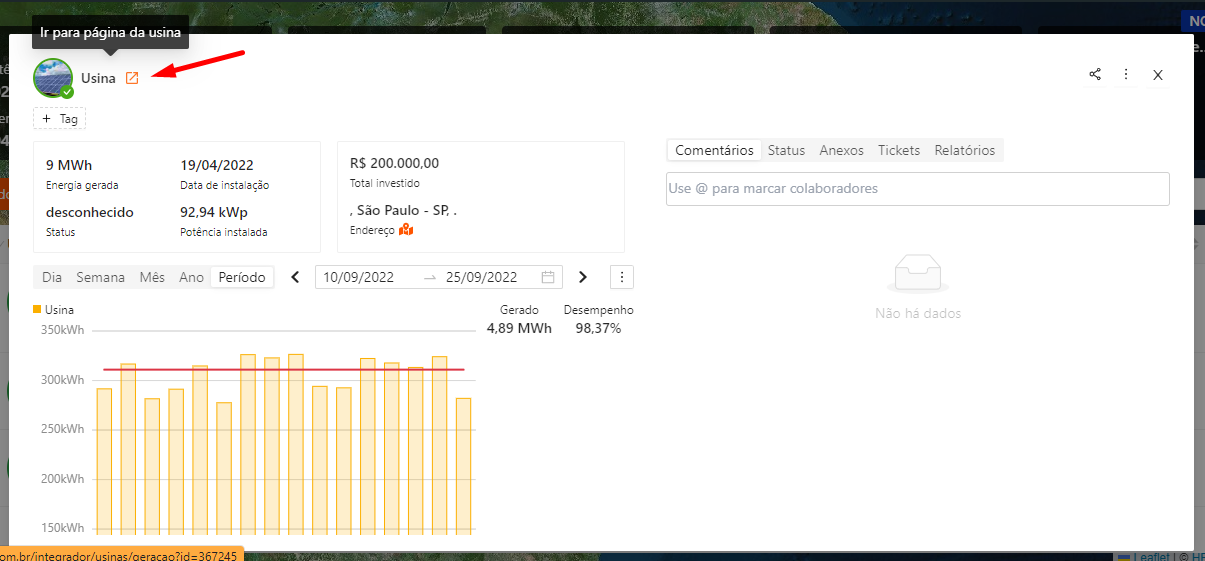Switch to the Anexos tab
The width and height of the screenshot is (1205, 561).
[841, 150]
